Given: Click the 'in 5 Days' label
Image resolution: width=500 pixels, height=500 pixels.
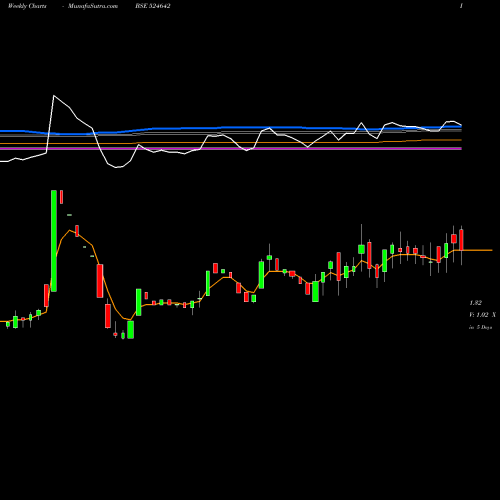Looking at the screenshot, I should click(481, 327).
